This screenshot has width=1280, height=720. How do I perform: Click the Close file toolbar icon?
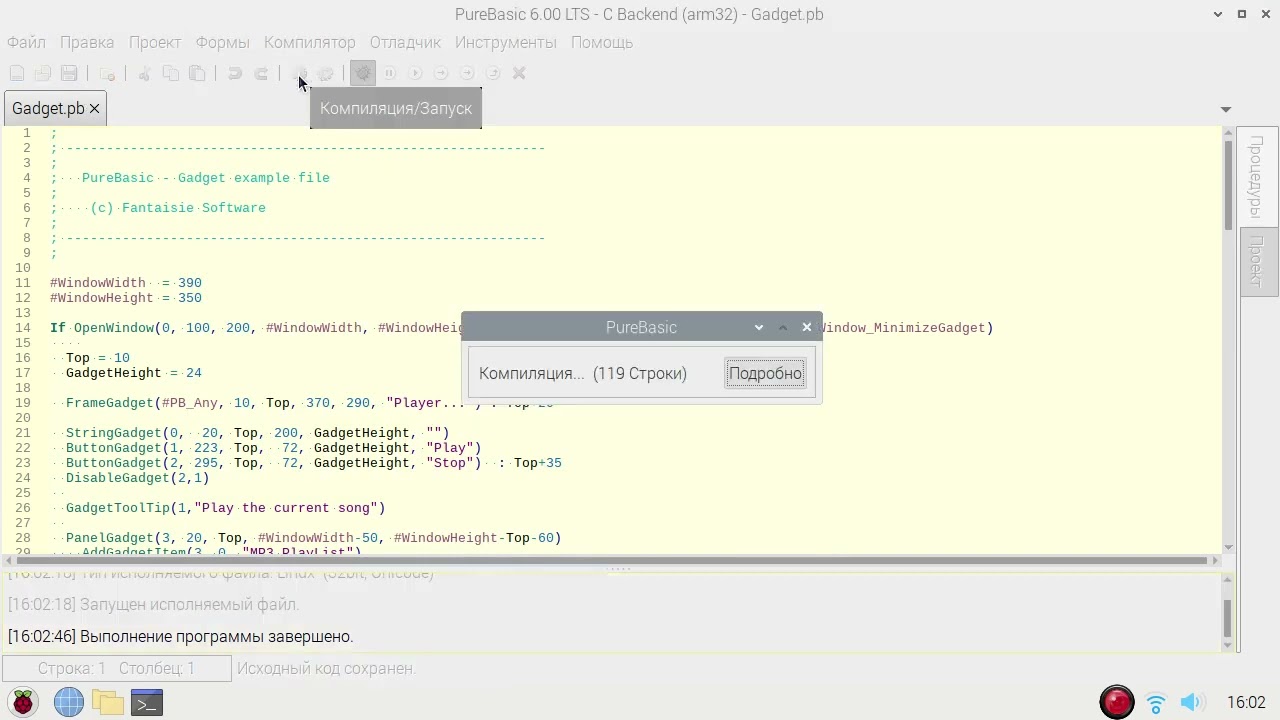tap(107, 73)
